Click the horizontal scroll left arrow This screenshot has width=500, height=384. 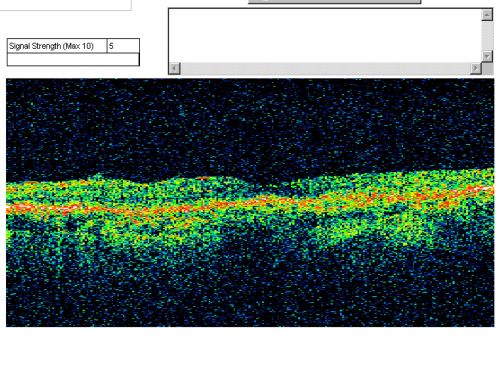[x=175, y=68]
